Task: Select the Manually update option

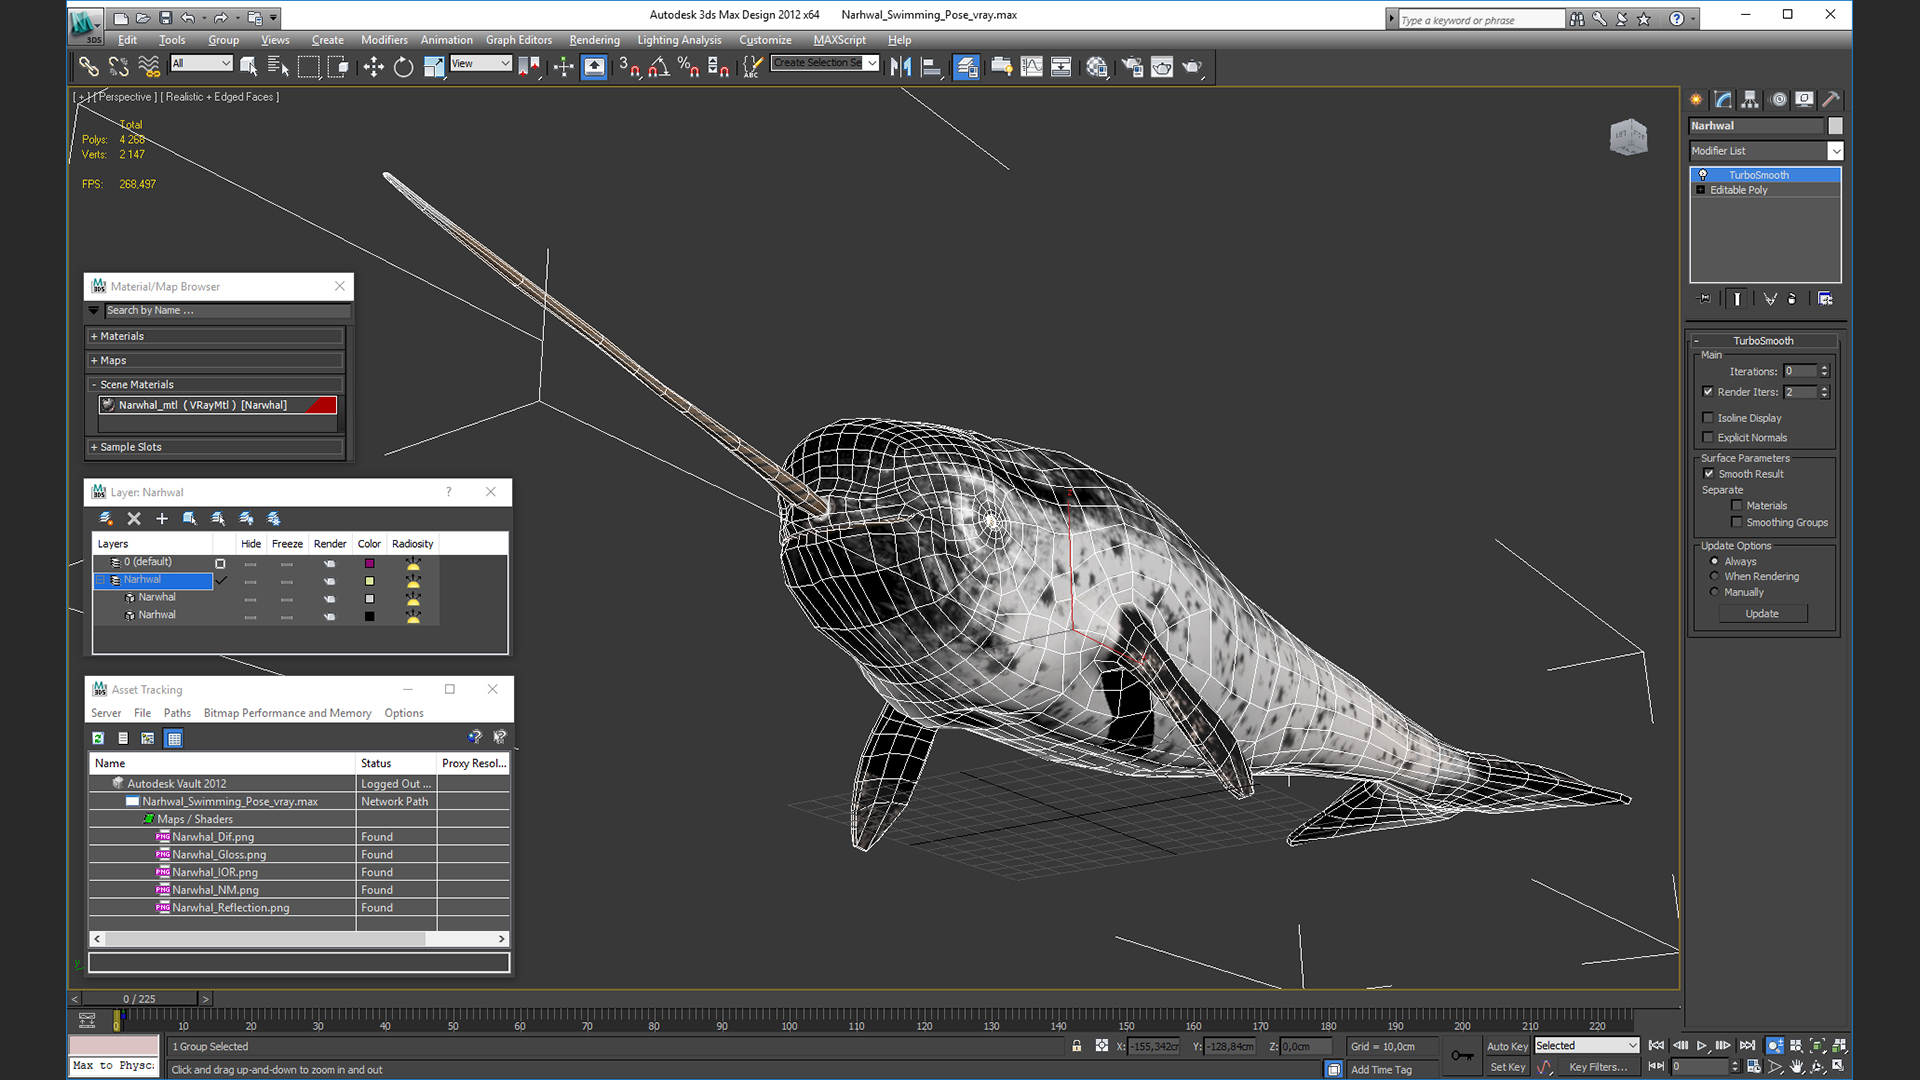Action: tap(1715, 592)
